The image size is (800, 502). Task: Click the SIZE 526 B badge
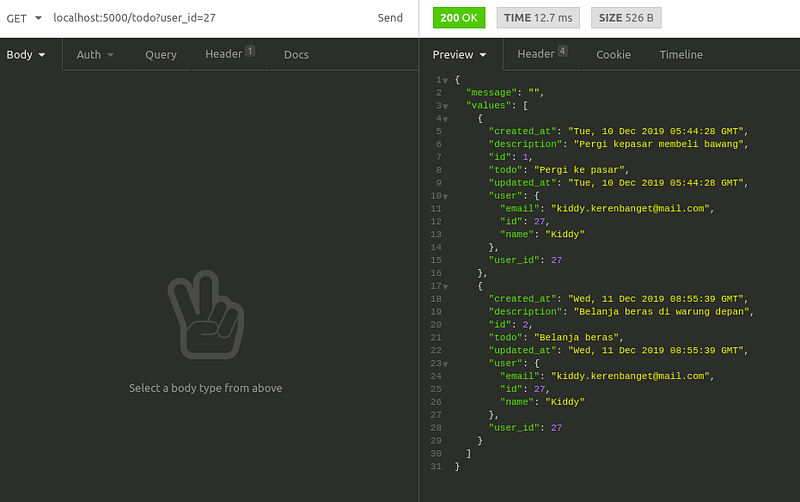click(x=626, y=18)
